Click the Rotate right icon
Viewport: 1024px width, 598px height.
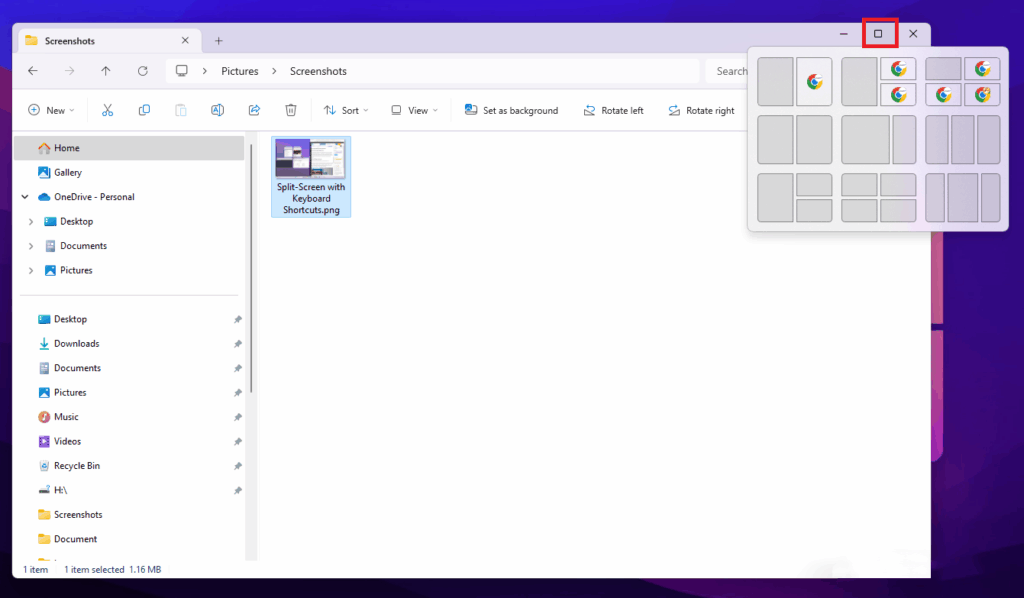click(x=702, y=110)
